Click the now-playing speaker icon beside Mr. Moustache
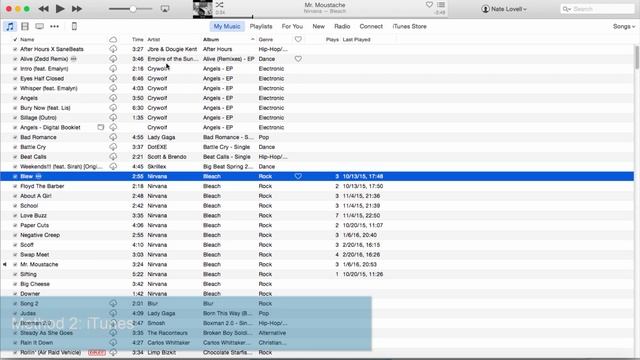Viewport: 640px width, 360px height. click(4, 264)
